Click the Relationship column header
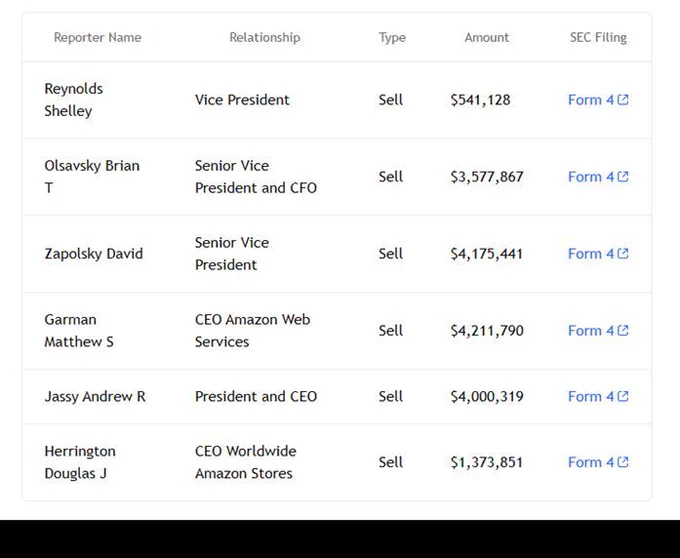This screenshot has width=680, height=558. click(x=265, y=37)
